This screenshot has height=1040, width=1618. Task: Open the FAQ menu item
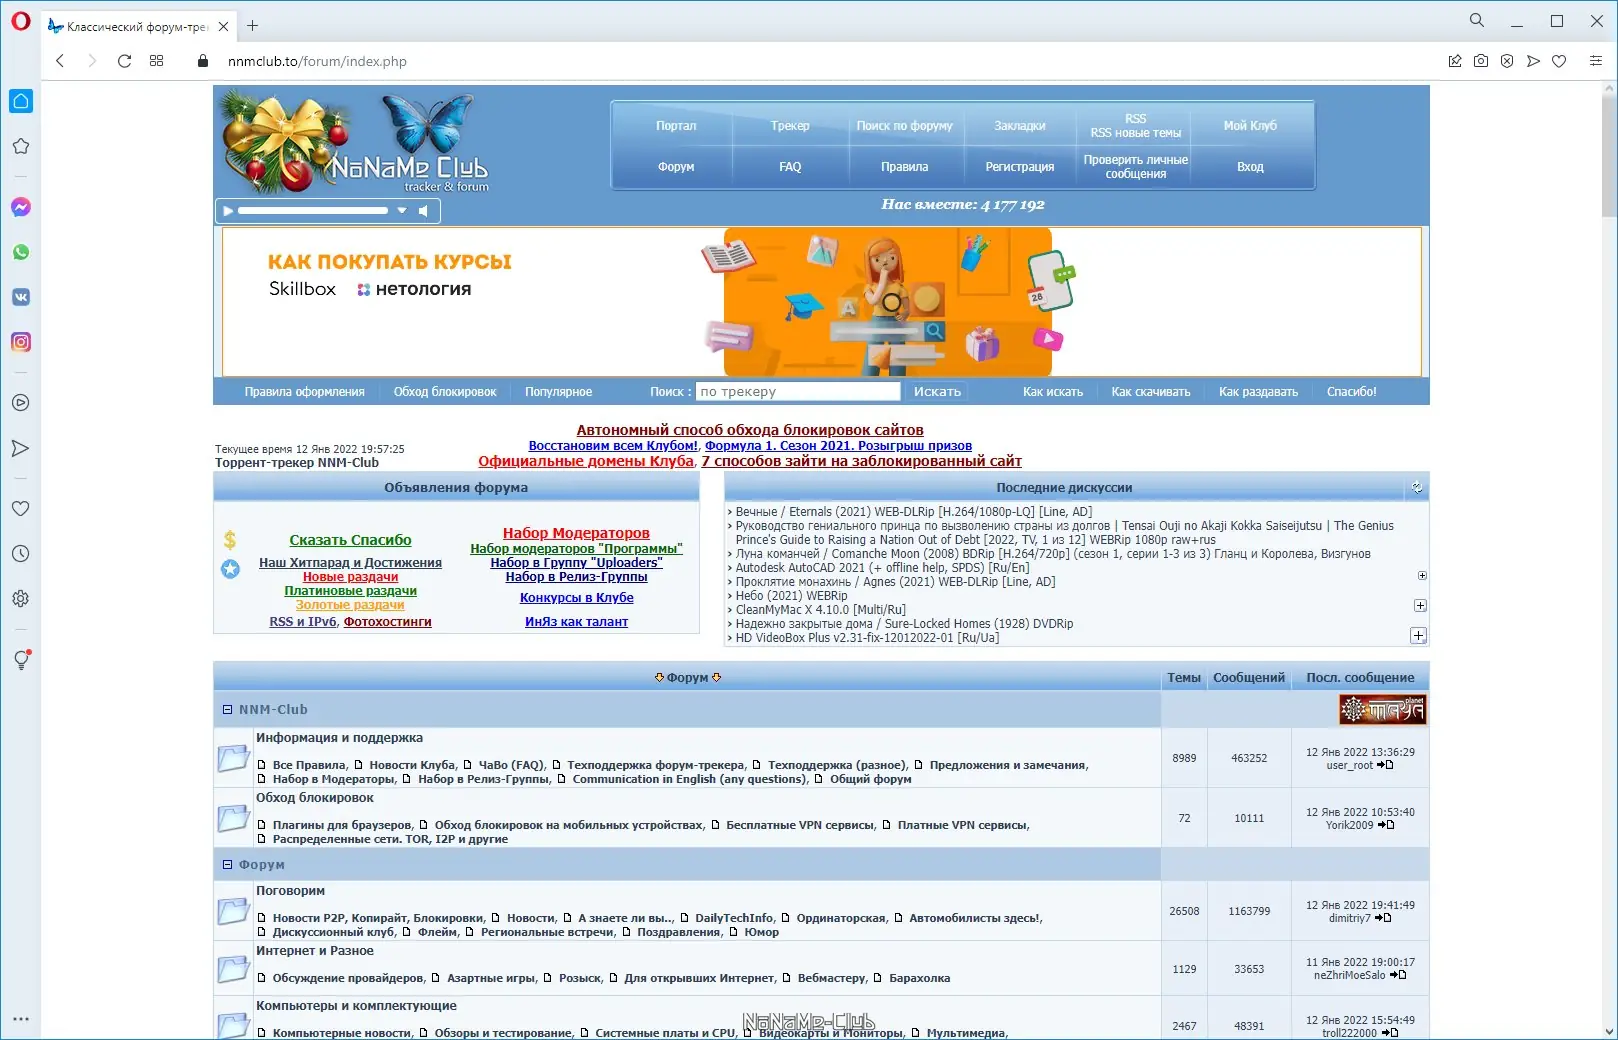(790, 167)
